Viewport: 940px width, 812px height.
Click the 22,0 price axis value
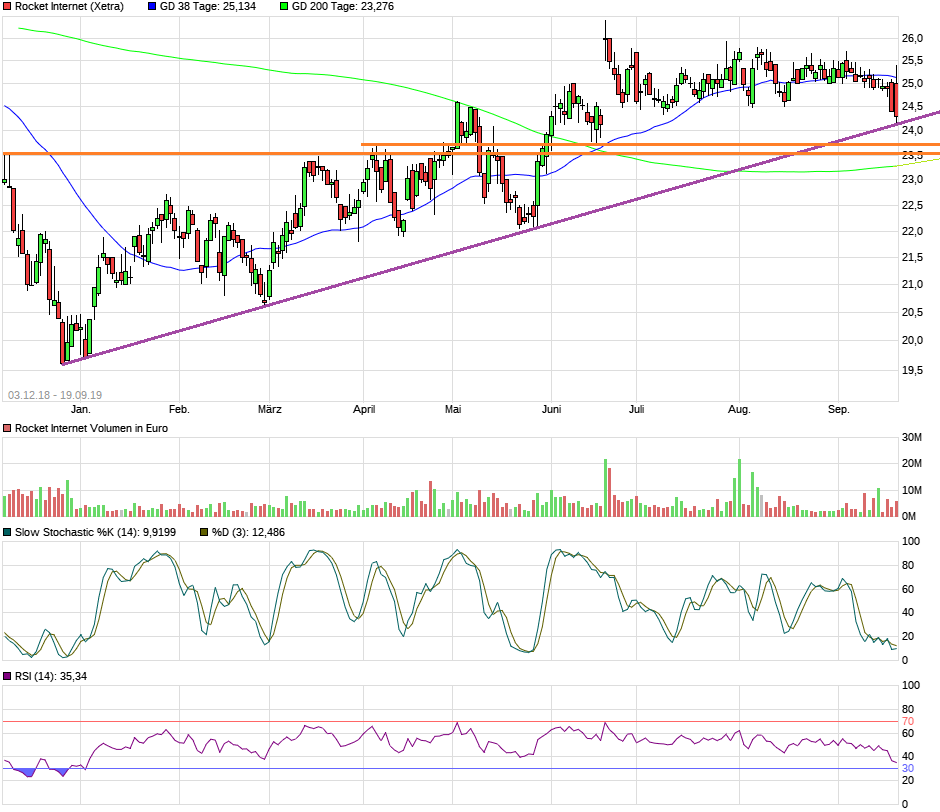tap(912, 232)
